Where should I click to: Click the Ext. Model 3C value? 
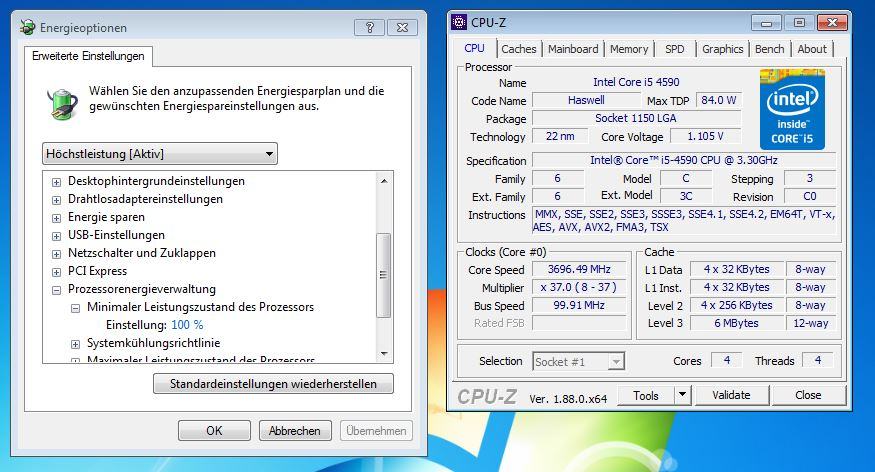pos(686,196)
